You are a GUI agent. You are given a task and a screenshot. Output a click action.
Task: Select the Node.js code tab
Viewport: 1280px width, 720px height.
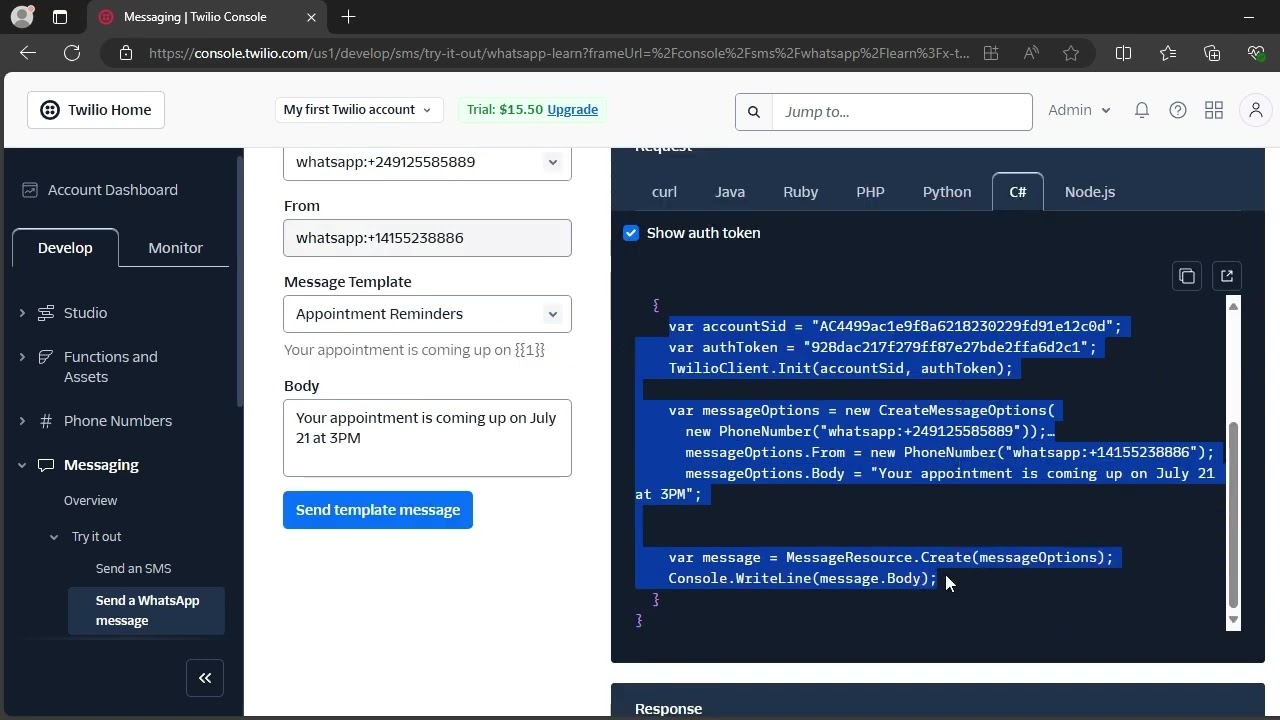pos(1090,192)
